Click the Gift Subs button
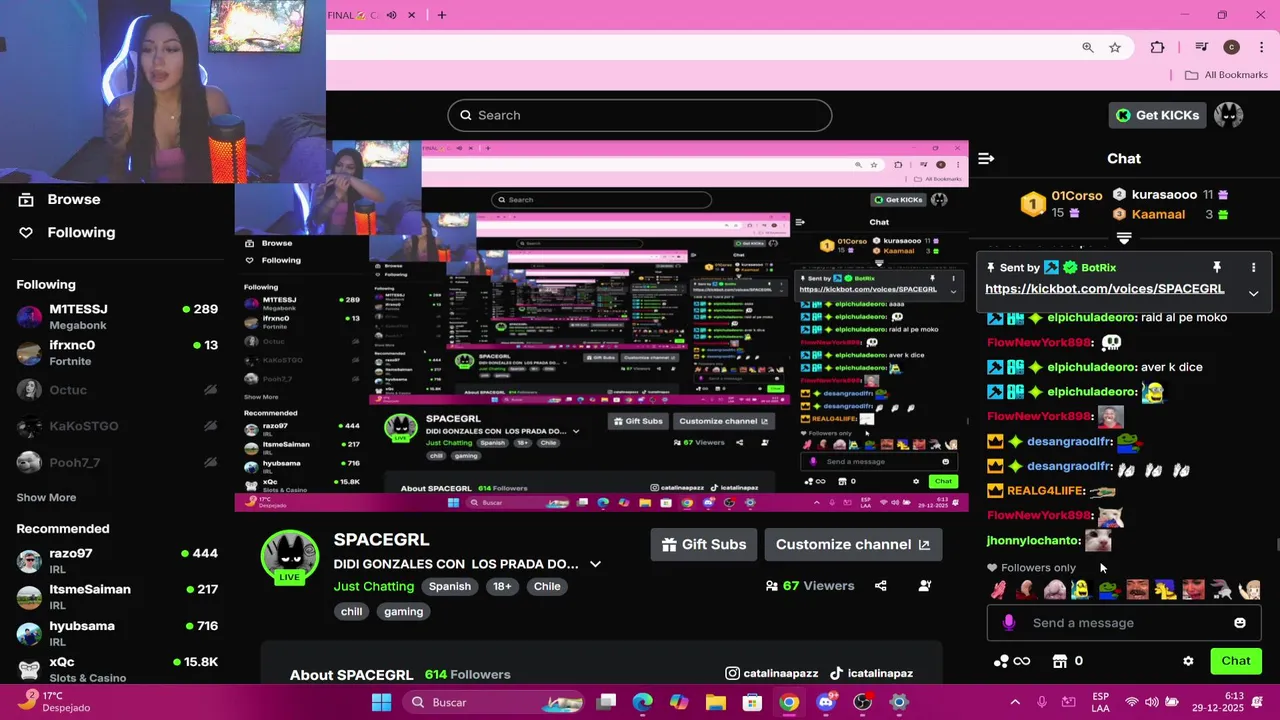This screenshot has width=1280, height=720. click(704, 545)
